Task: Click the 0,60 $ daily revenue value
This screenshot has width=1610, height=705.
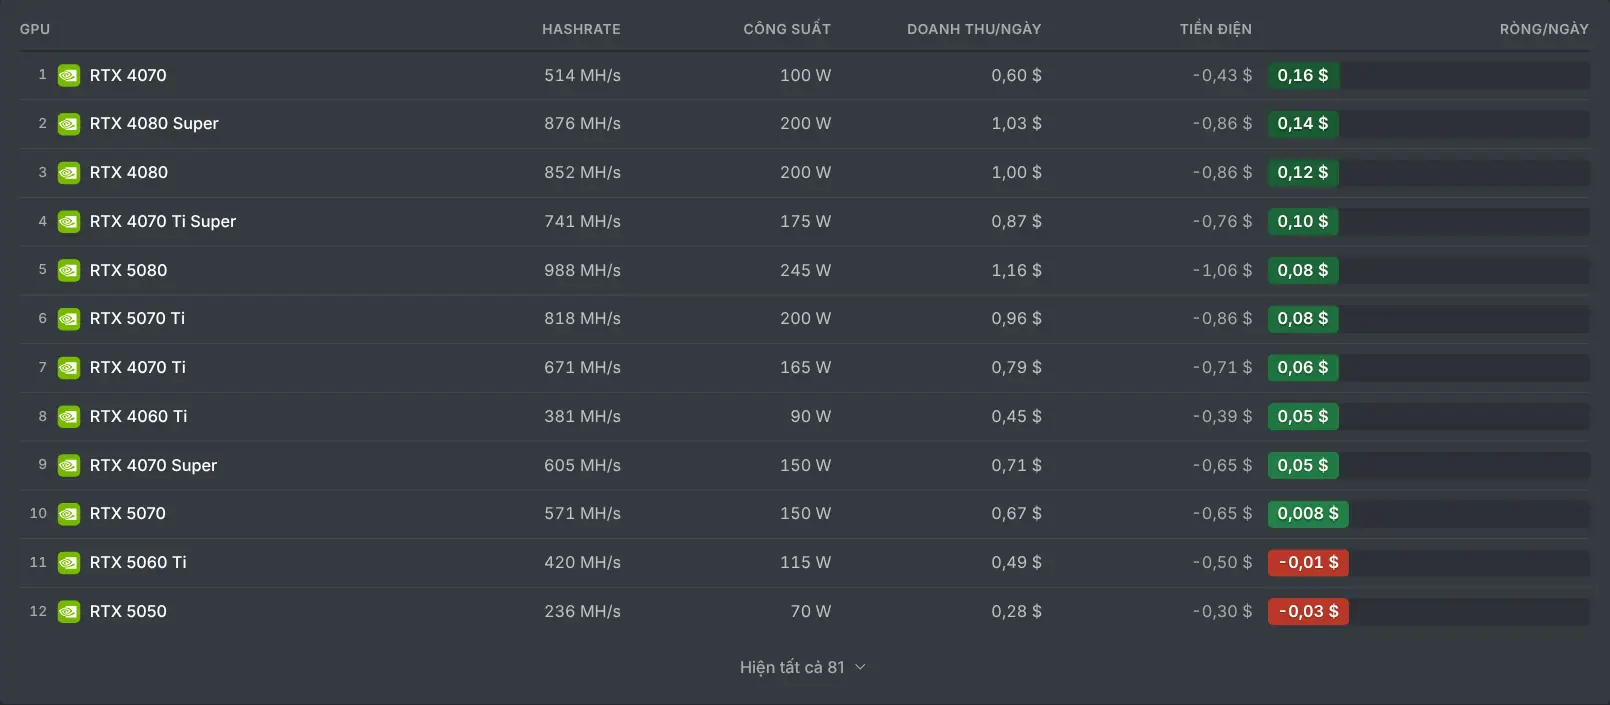Action: (x=1016, y=75)
